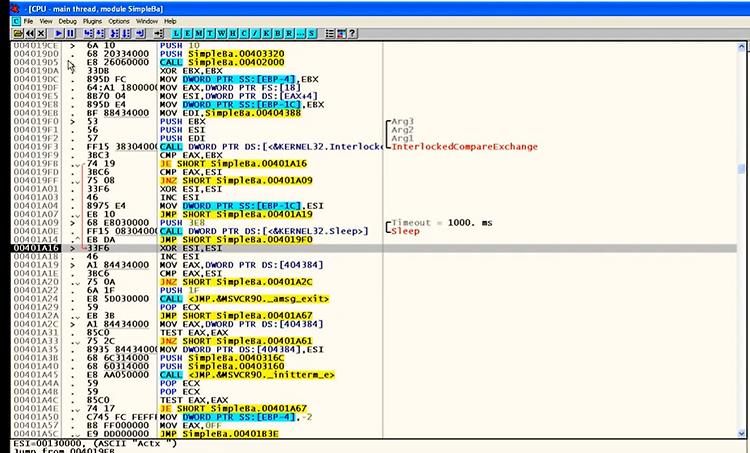Click the Restart program rewind icon
750x453 pixels.
click(30, 33)
